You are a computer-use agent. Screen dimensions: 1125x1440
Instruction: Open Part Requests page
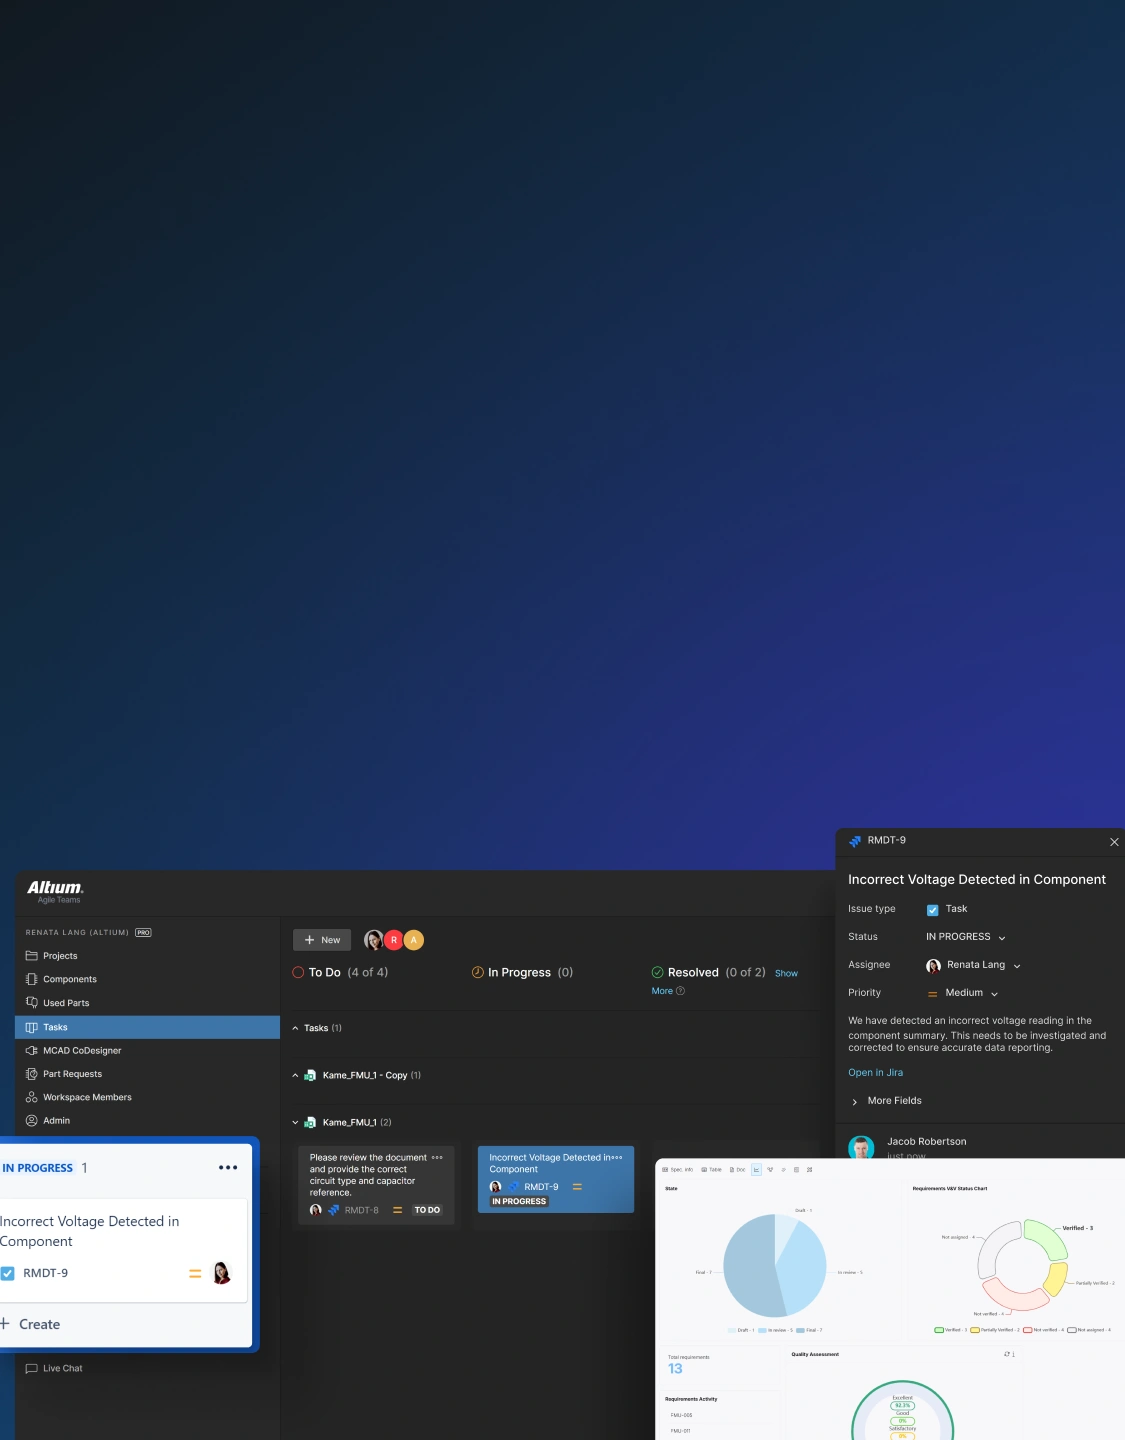(x=72, y=1074)
